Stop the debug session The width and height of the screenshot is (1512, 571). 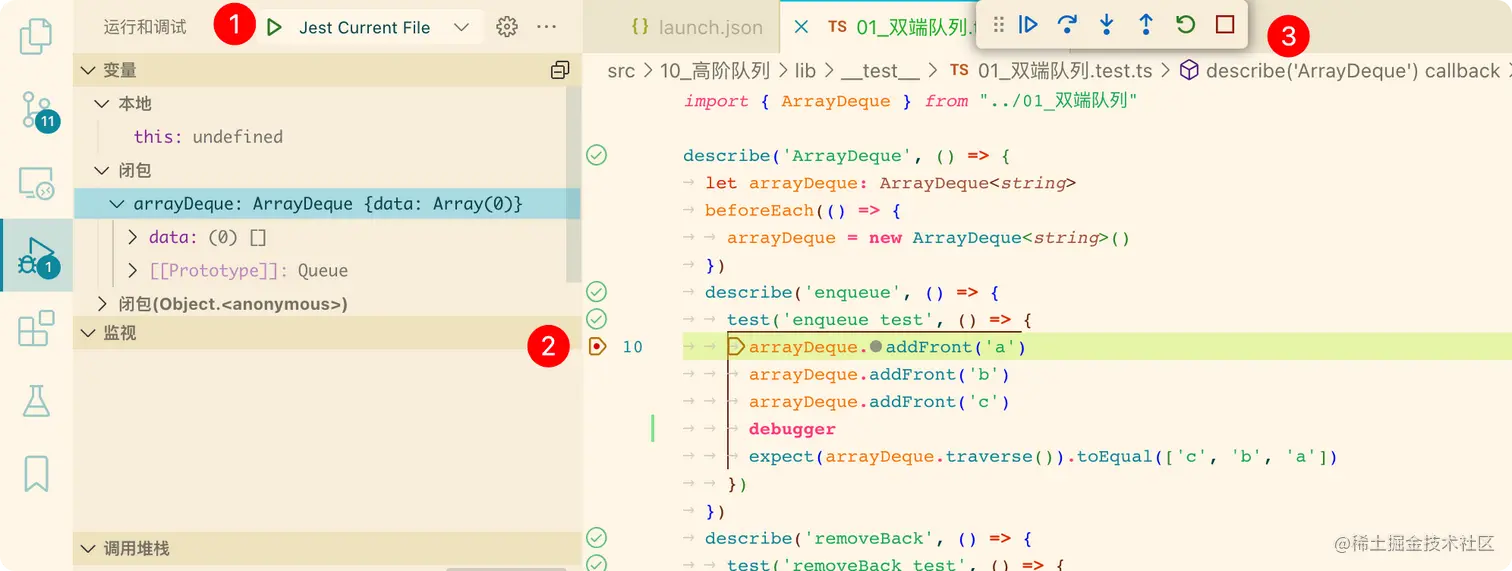point(1225,25)
